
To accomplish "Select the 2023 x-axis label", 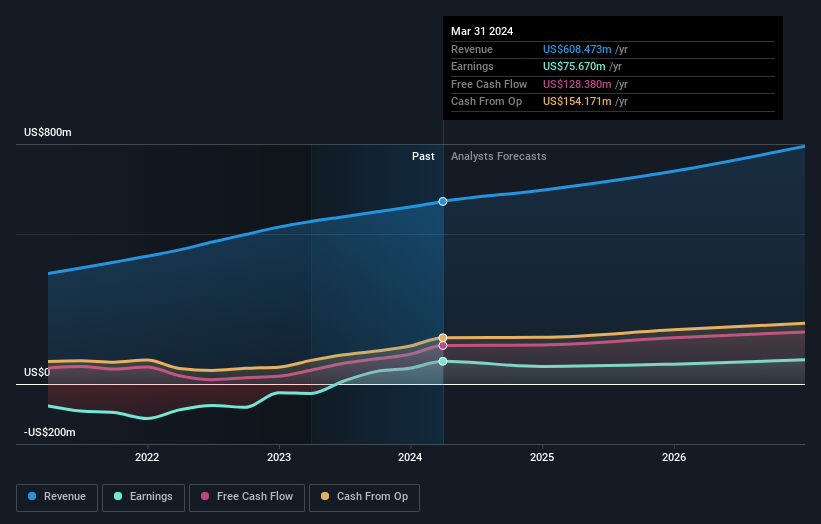I will pyautogui.click(x=279, y=457).
